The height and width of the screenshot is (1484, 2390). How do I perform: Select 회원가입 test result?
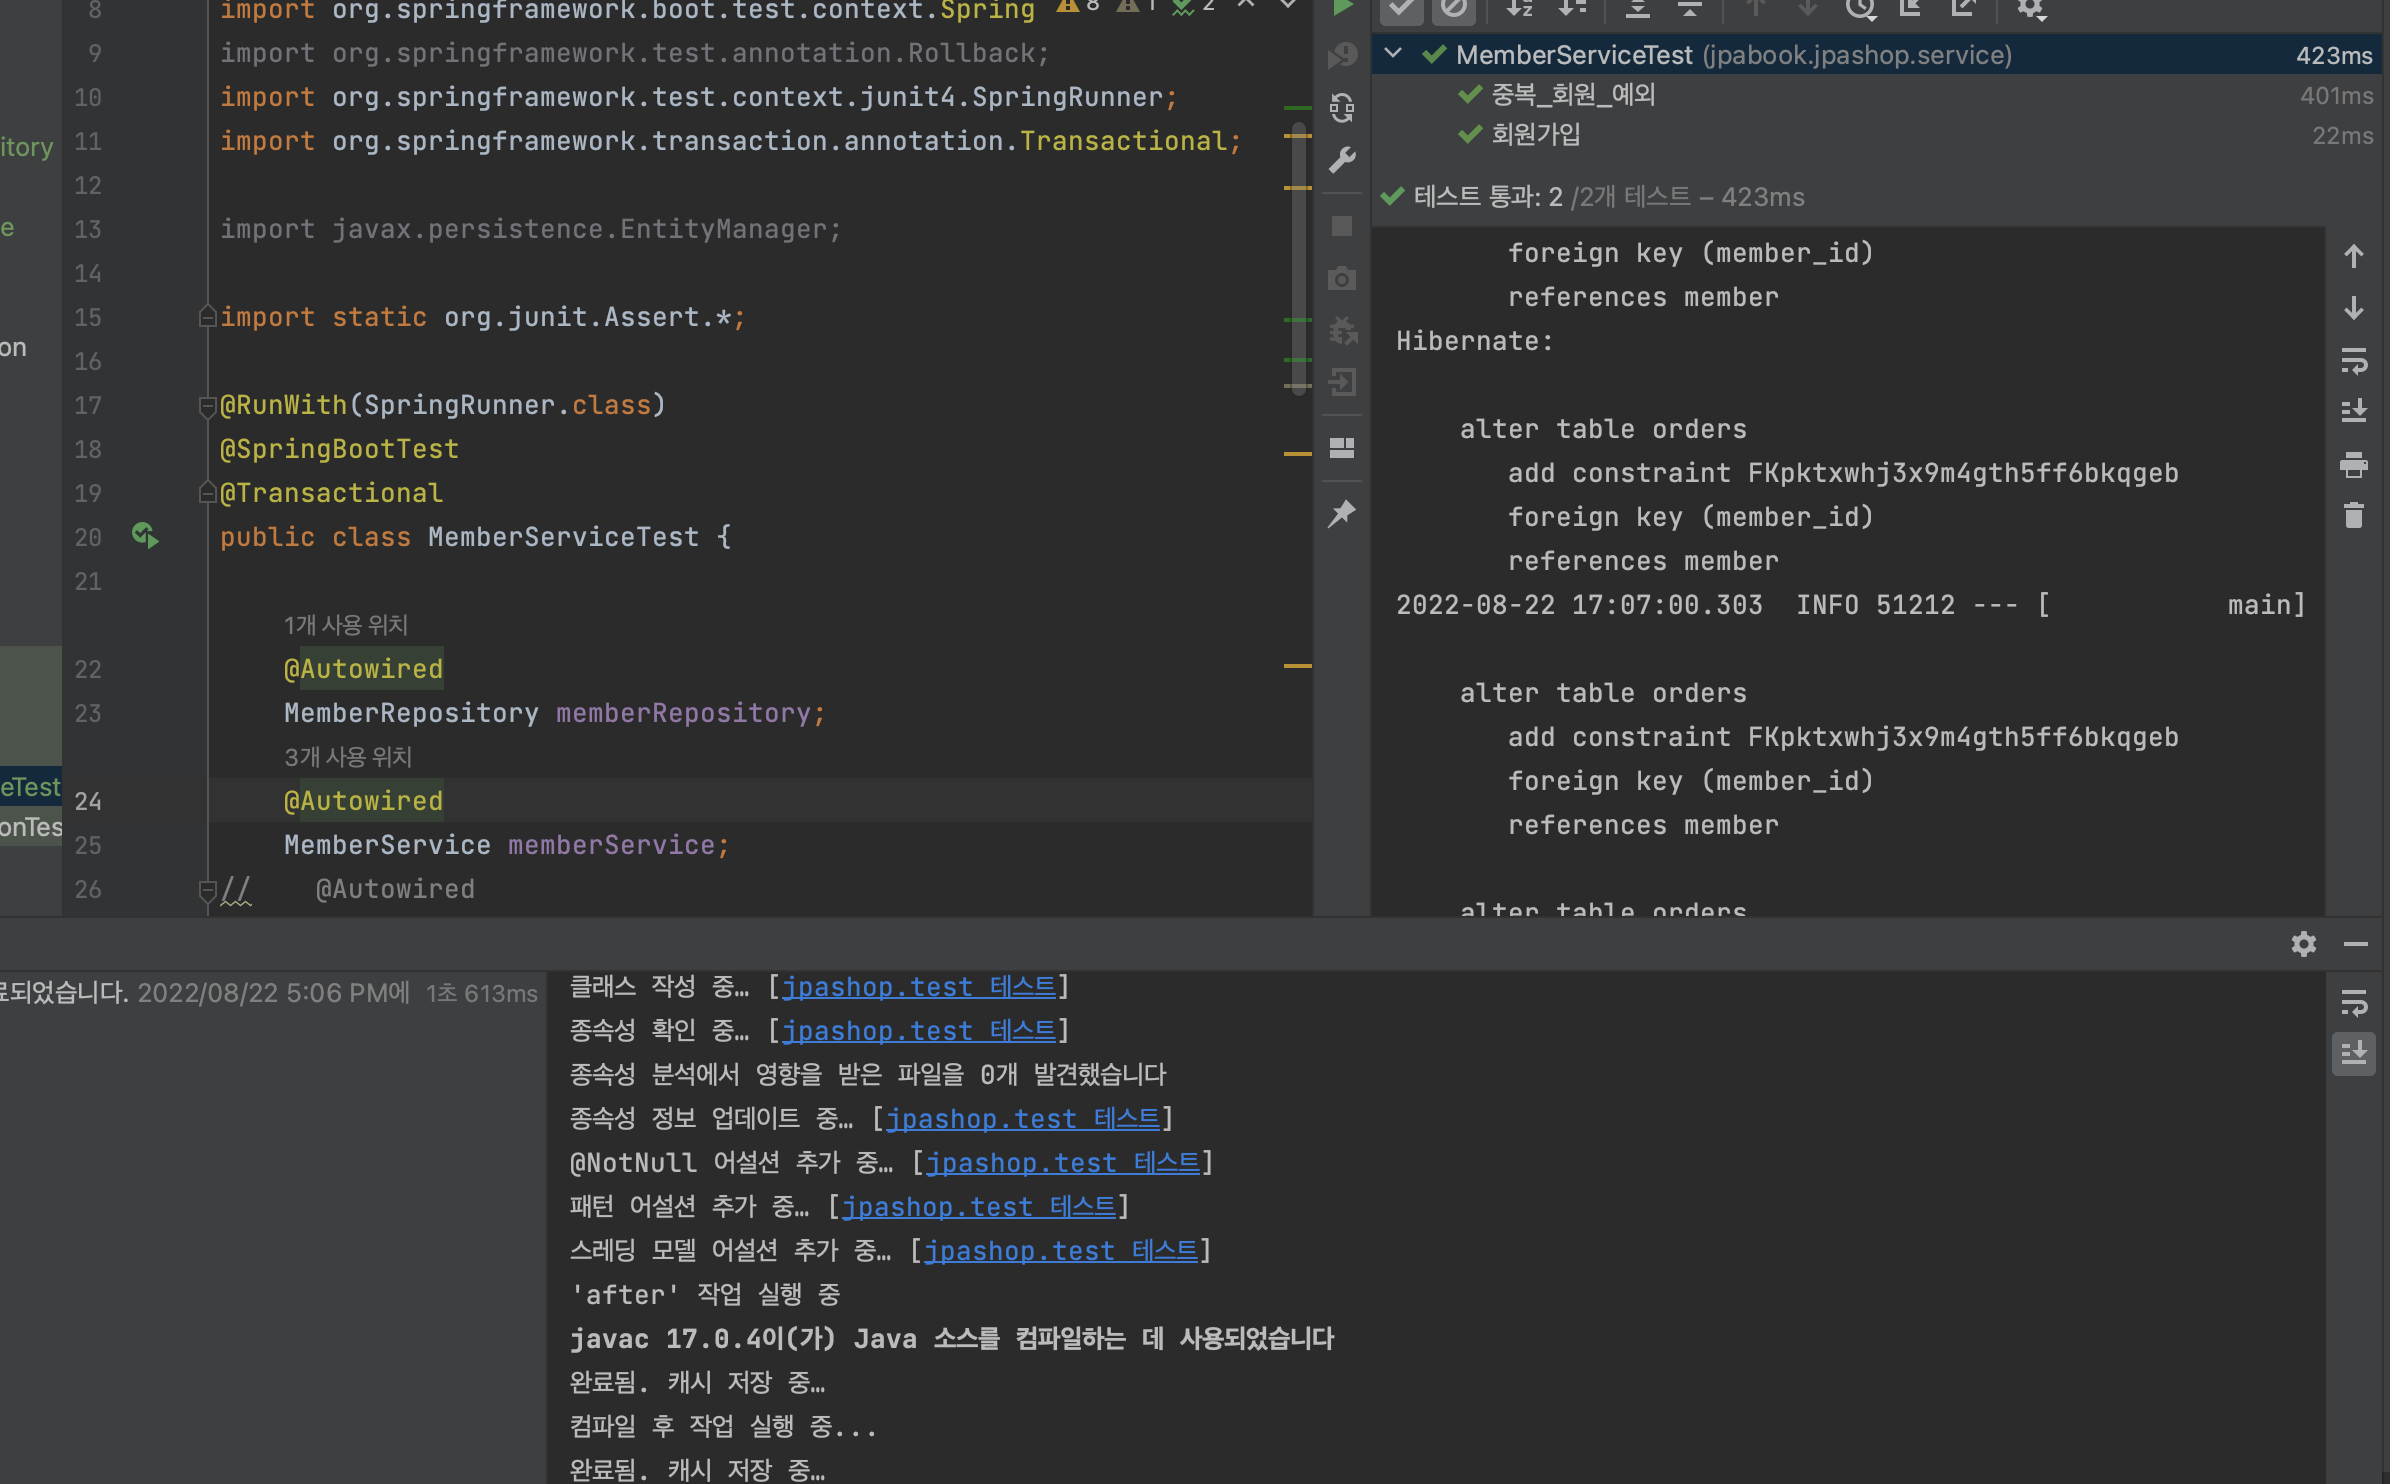pos(1535,134)
